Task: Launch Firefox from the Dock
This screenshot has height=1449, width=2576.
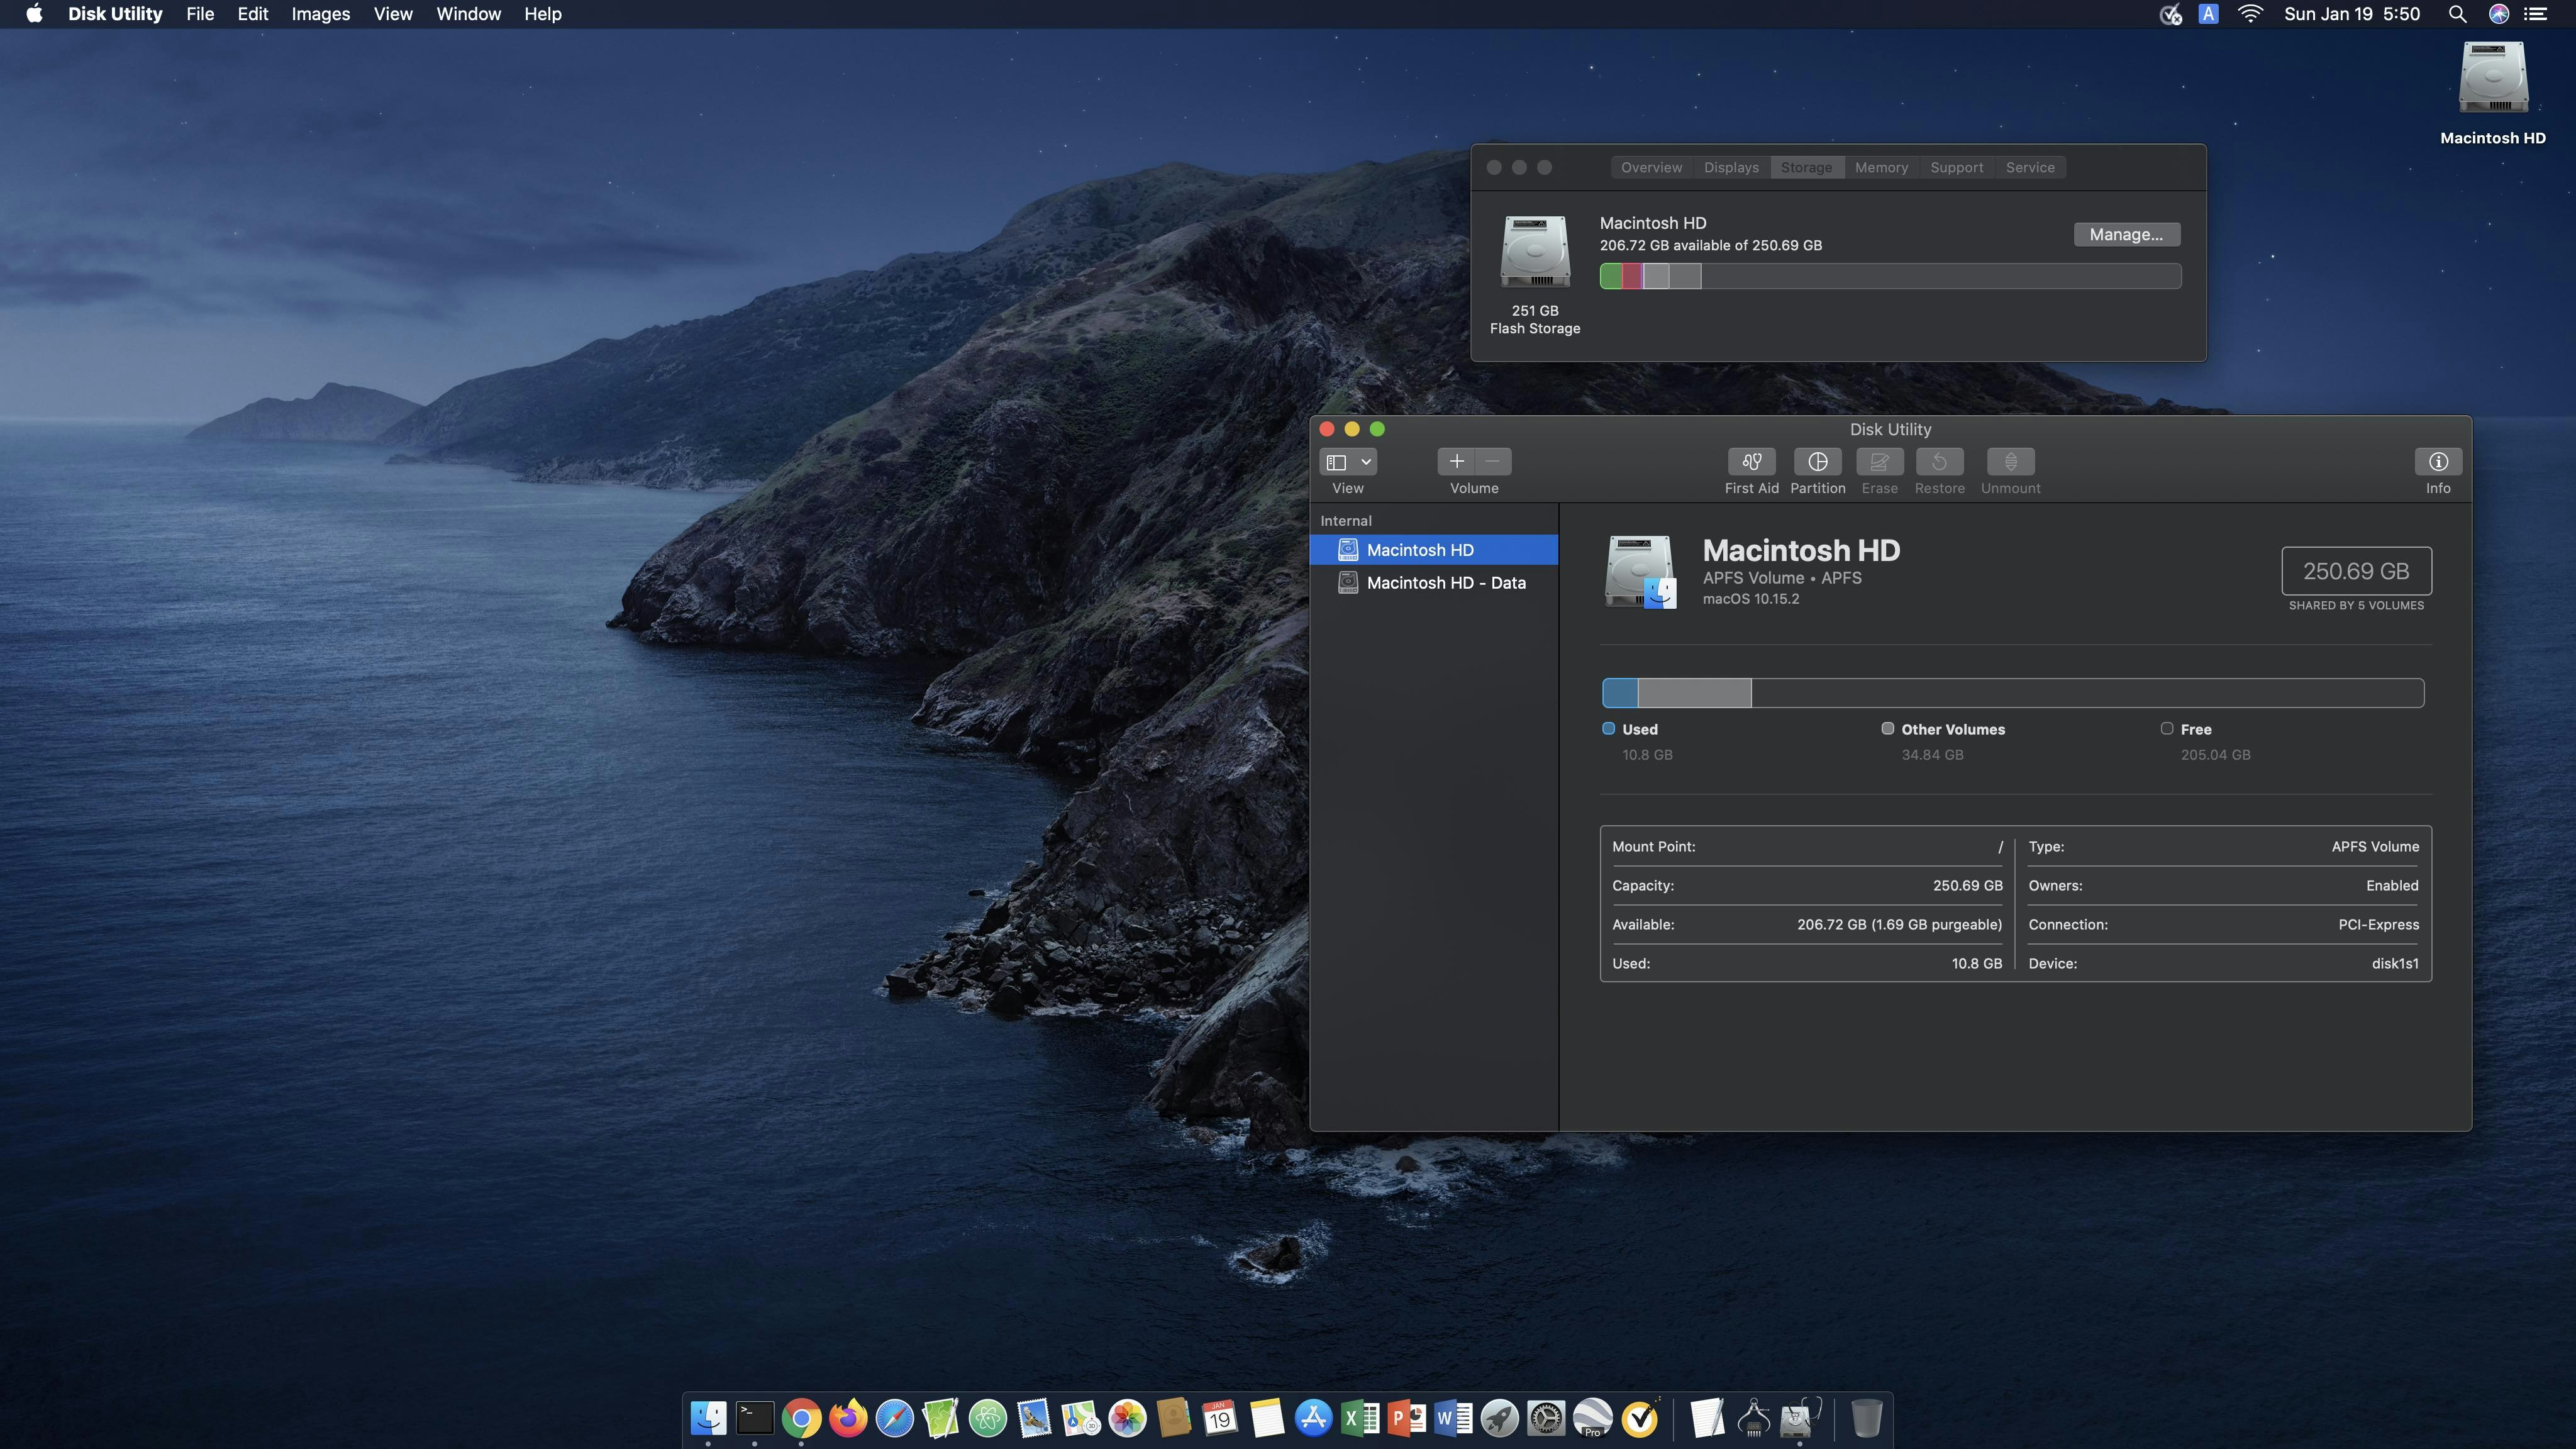Action: [848, 1418]
